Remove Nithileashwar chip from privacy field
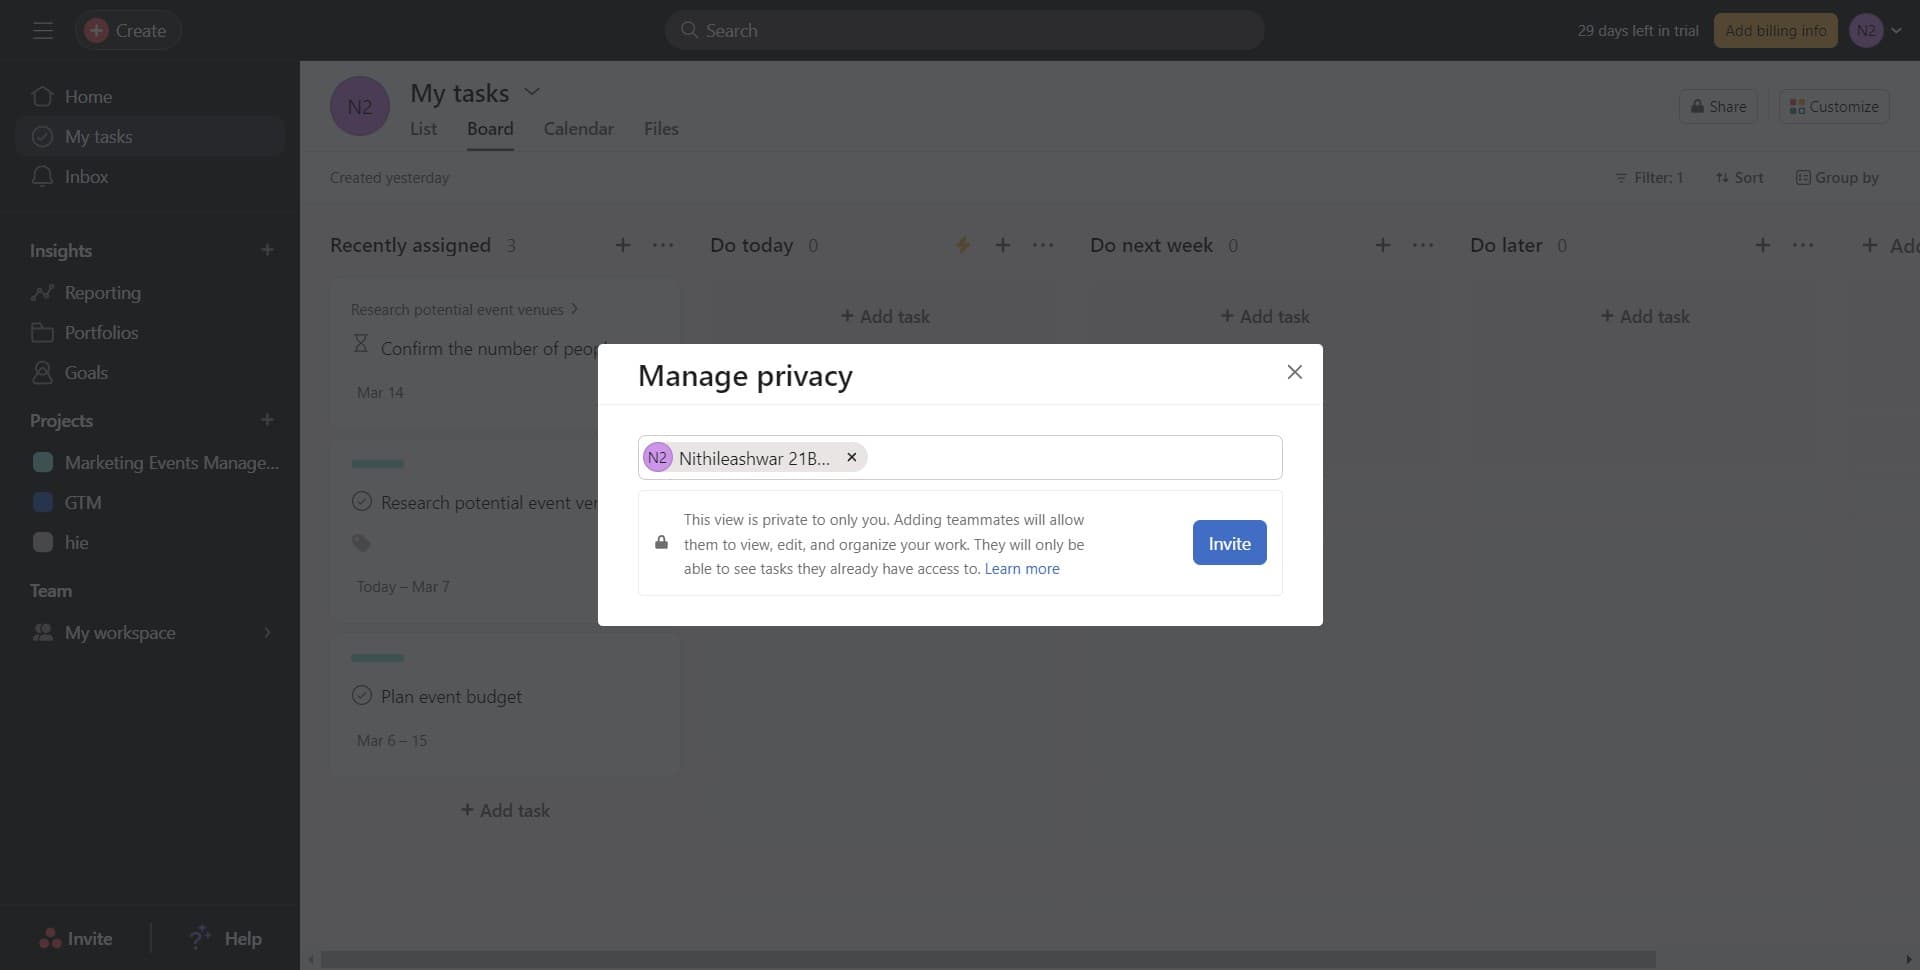 pyautogui.click(x=852, y=457)
